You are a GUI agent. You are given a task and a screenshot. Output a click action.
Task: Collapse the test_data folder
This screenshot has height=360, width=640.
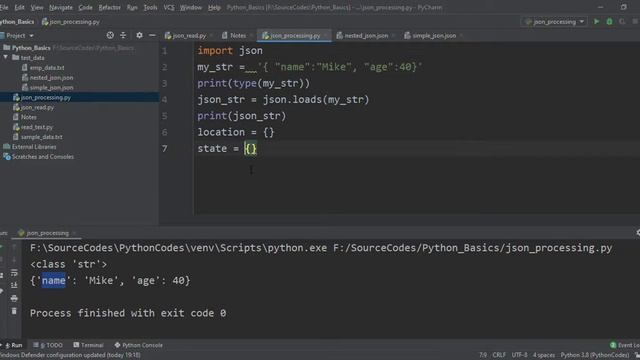(x=5, y=58)
